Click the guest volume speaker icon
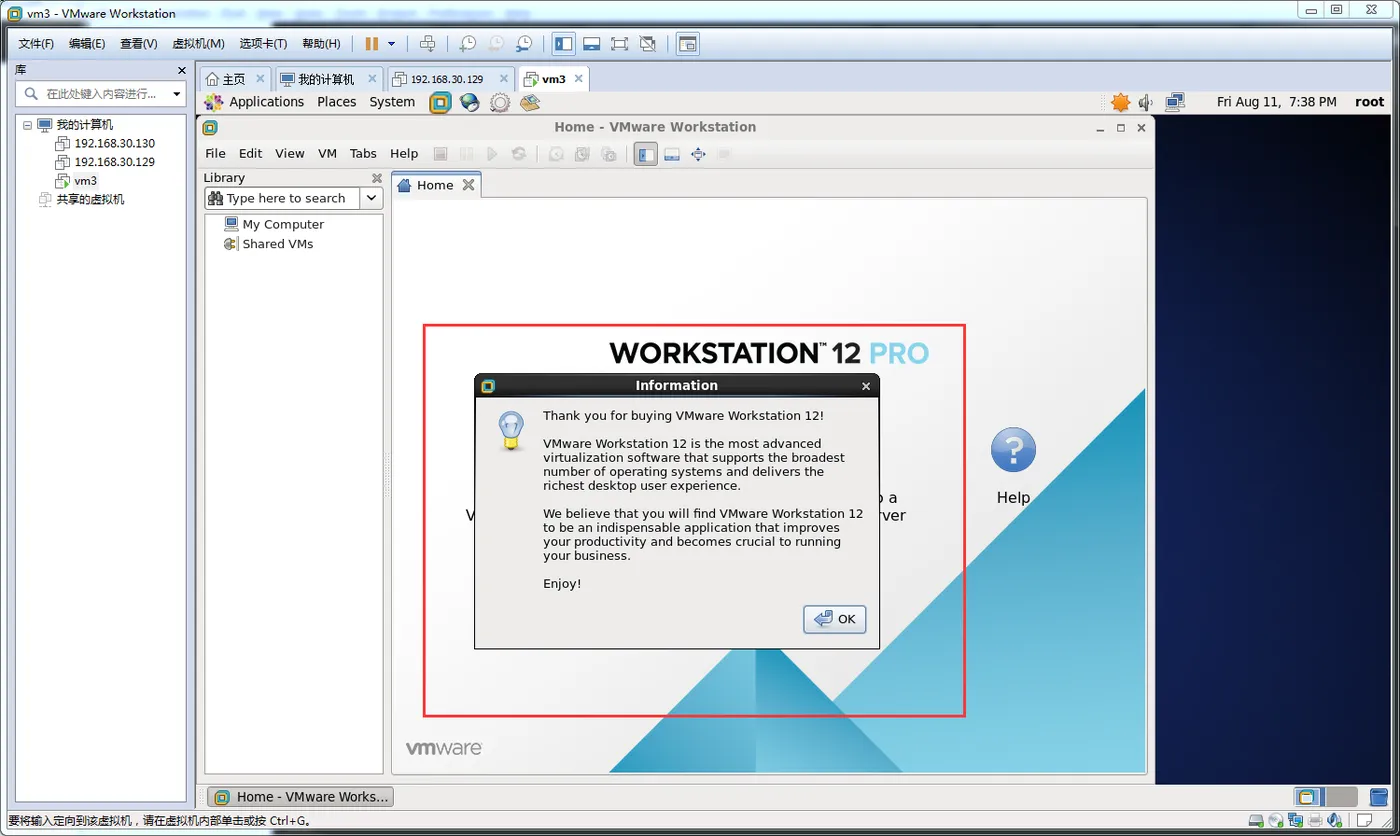Viewport: 1400px width, 836px height. click(x=1146, y=102)
